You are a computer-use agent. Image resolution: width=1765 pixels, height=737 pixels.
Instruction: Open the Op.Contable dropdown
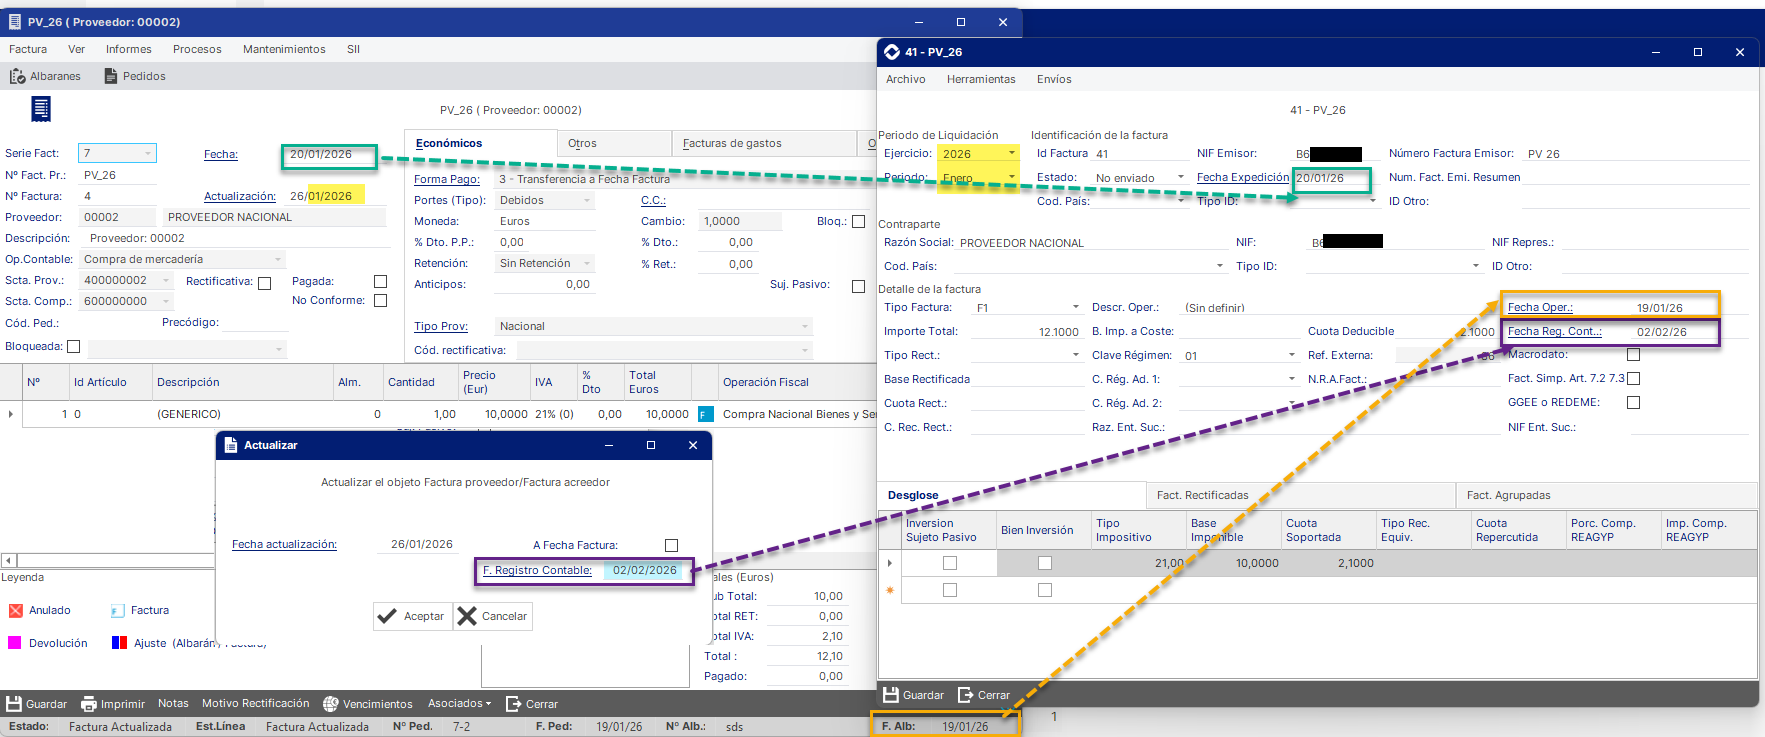coord(278,259)
